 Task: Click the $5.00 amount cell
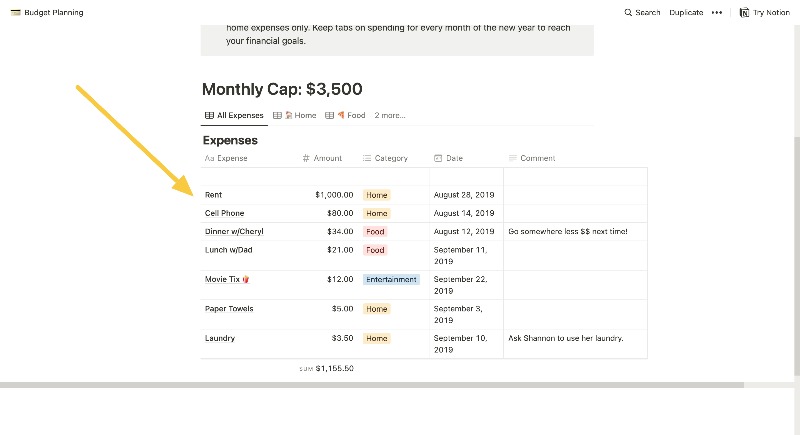342,309
